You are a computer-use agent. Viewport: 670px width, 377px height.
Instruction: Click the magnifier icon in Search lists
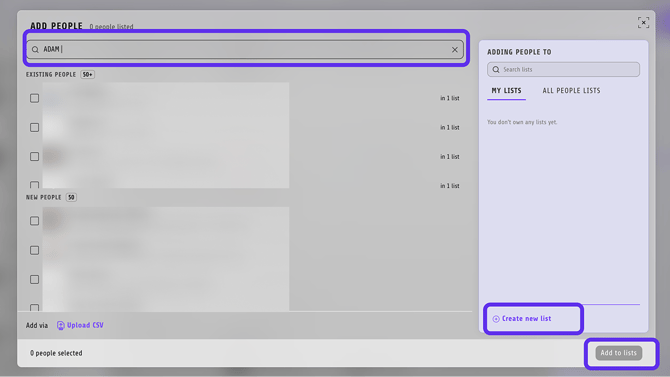[496, 69]
